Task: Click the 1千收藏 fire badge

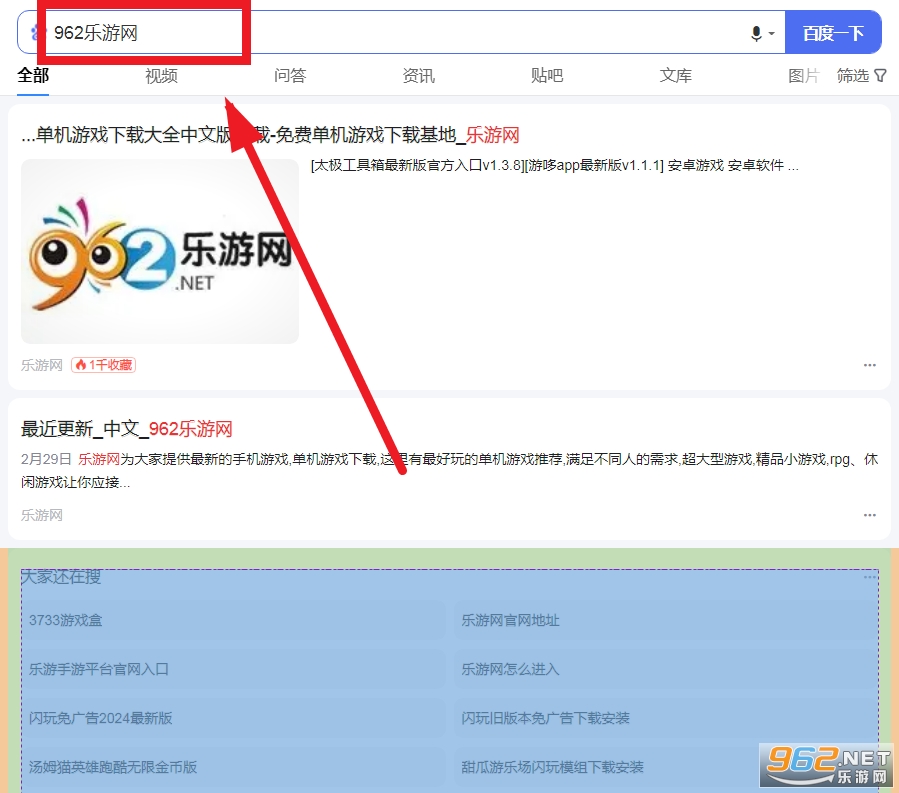Action: click(x=103, y=365)
